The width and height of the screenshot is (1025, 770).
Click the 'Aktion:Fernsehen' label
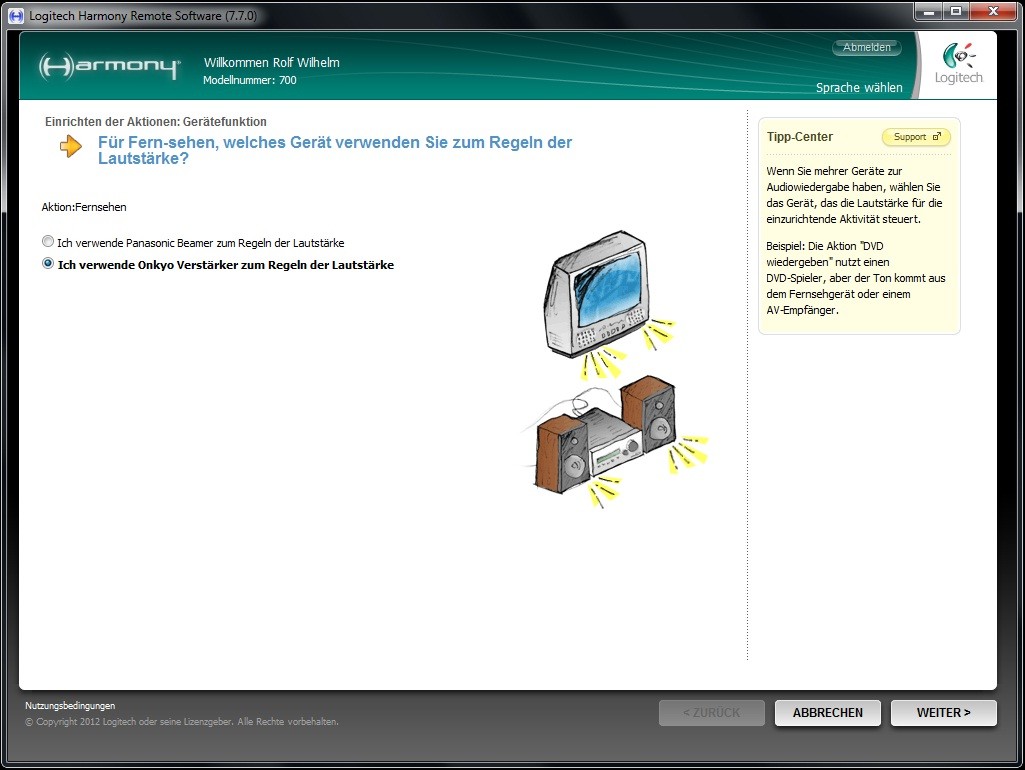[84, 207]
